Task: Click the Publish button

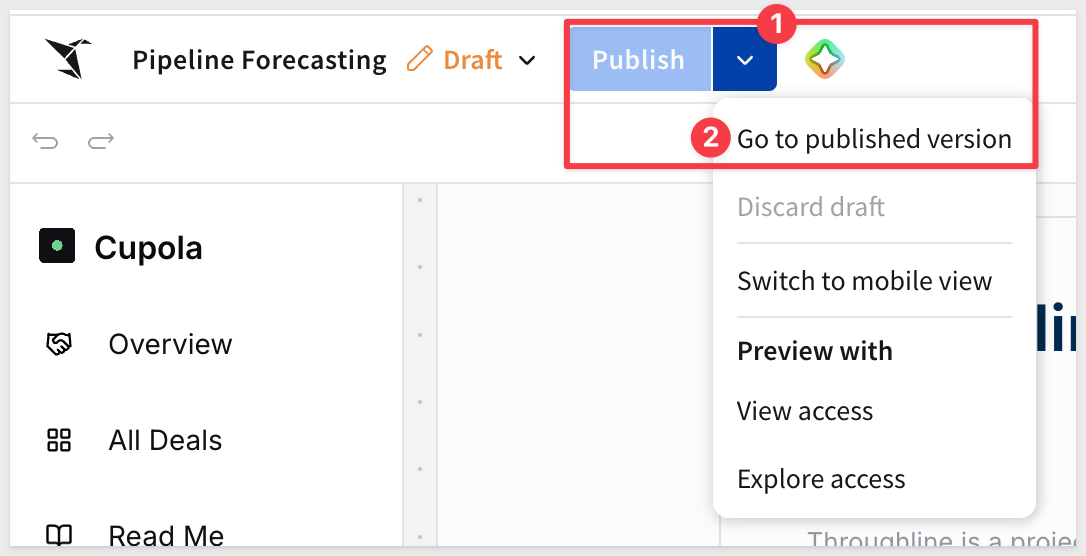Action: 640,60
